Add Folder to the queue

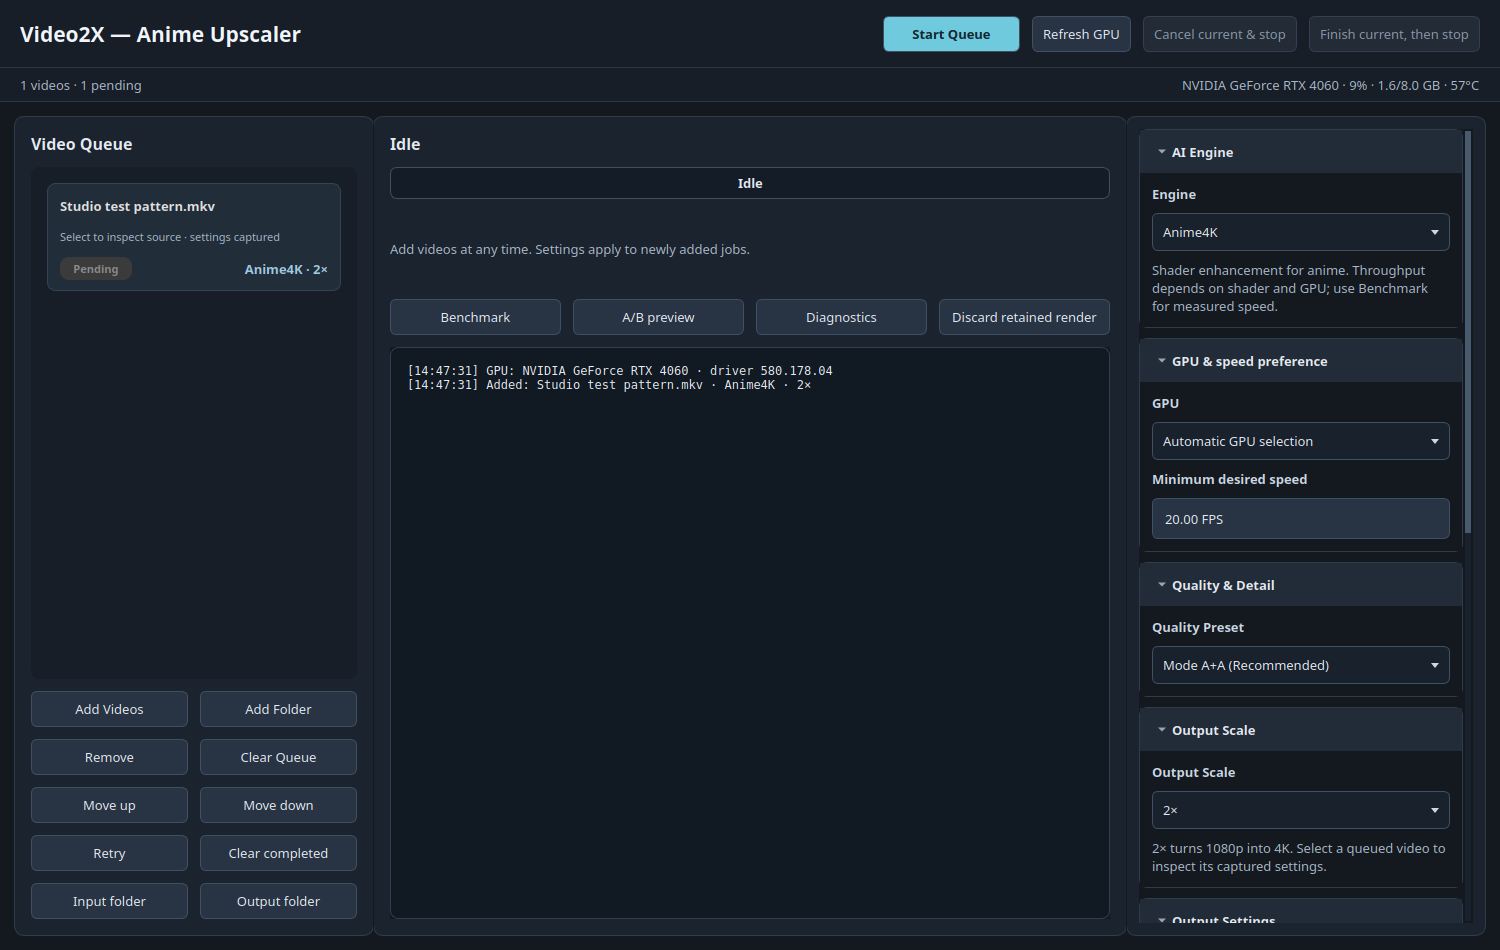coord(278,709)
